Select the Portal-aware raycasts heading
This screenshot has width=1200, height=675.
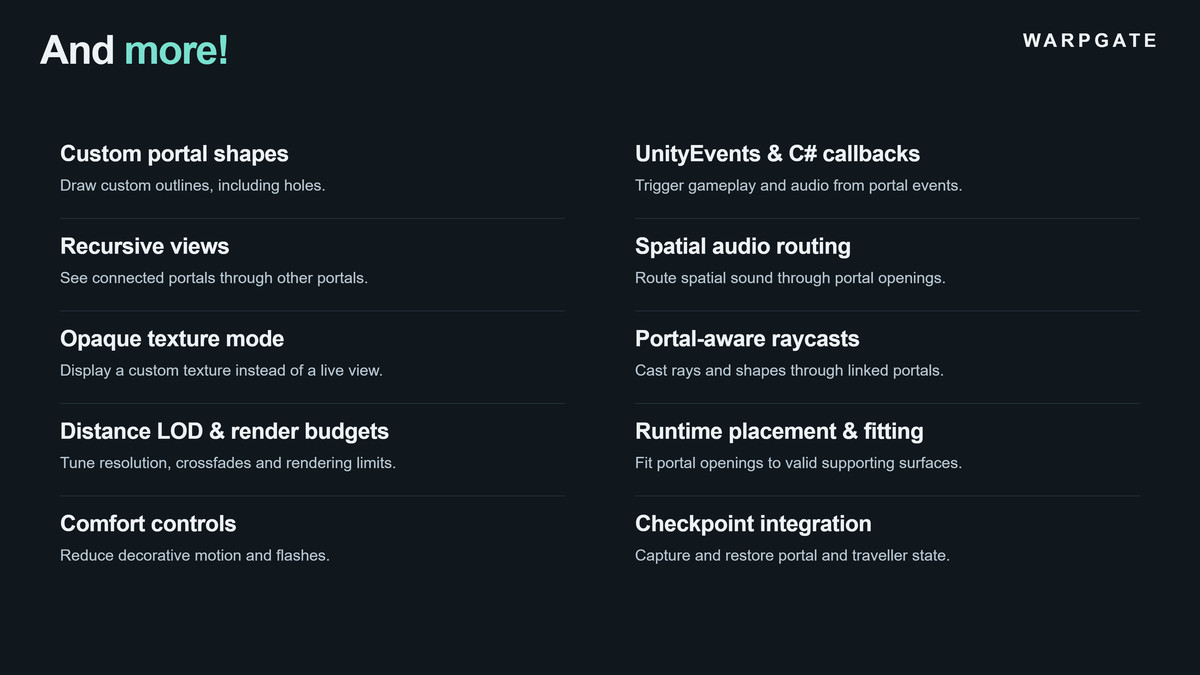pyautogui.click(x=747, y=339)
